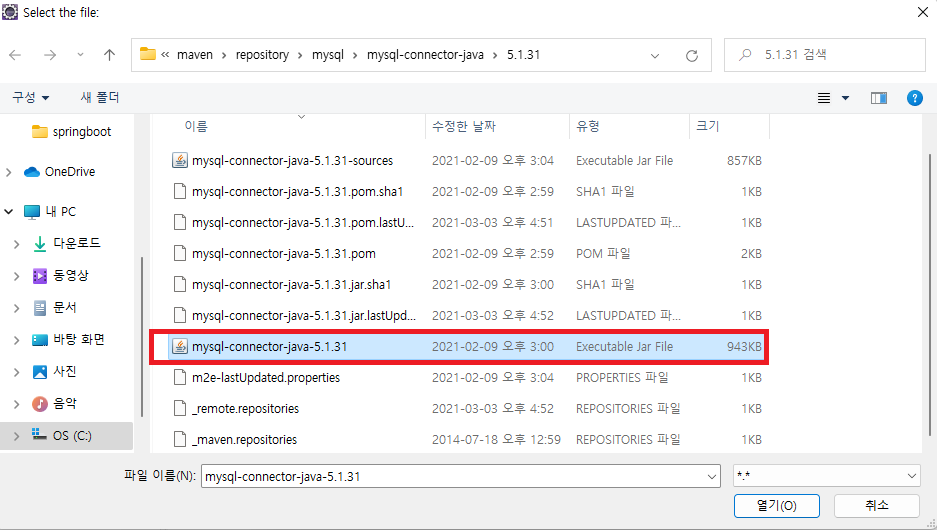Expand the OS (C:) tree node
Image resolution: width=937 pixels, height=530 pixels.
[x=17, y=436]
